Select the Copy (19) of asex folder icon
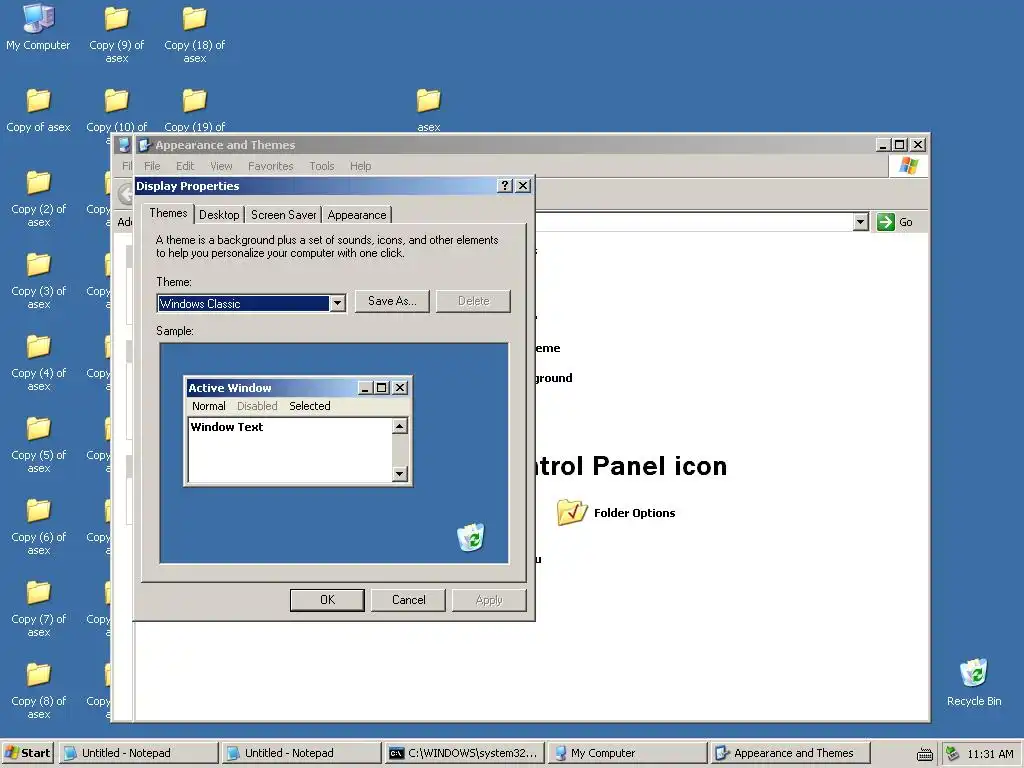1024x768 pixels. [195, 101]
